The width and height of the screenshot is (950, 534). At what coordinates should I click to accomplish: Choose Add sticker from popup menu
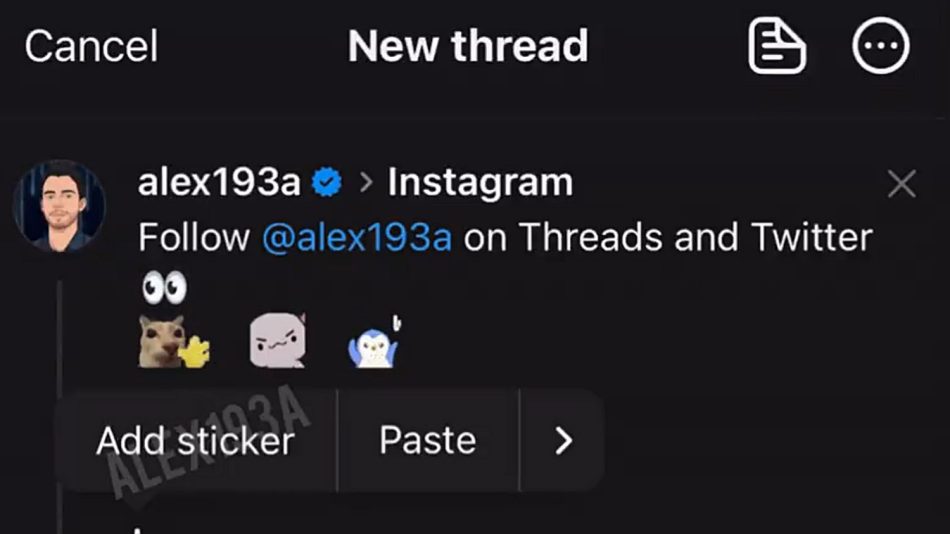(x=196, y=441)
